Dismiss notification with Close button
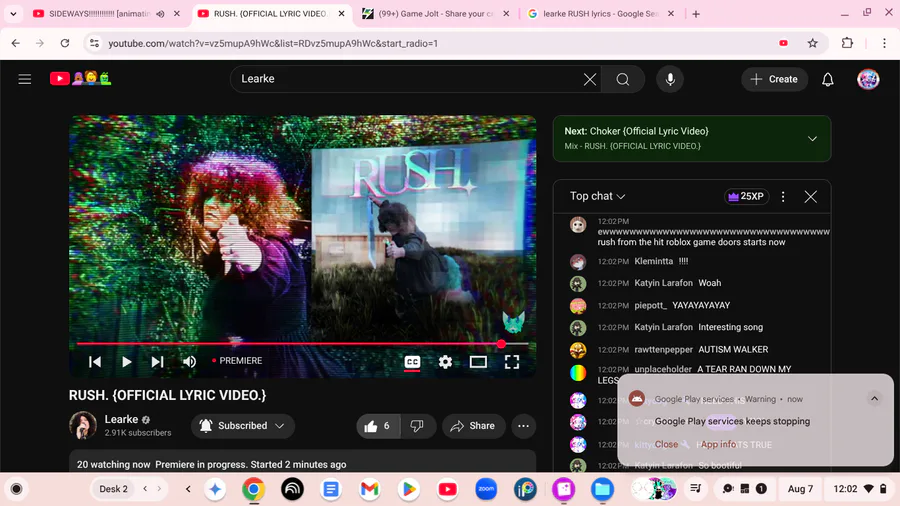The image size is (900, 506). [666, 444]
